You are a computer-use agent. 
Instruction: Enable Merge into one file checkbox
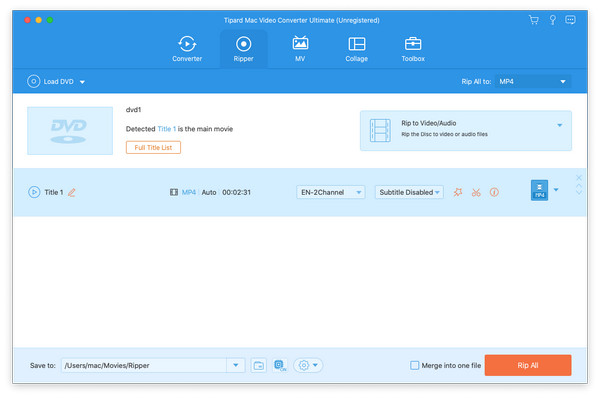click(414, 365)
